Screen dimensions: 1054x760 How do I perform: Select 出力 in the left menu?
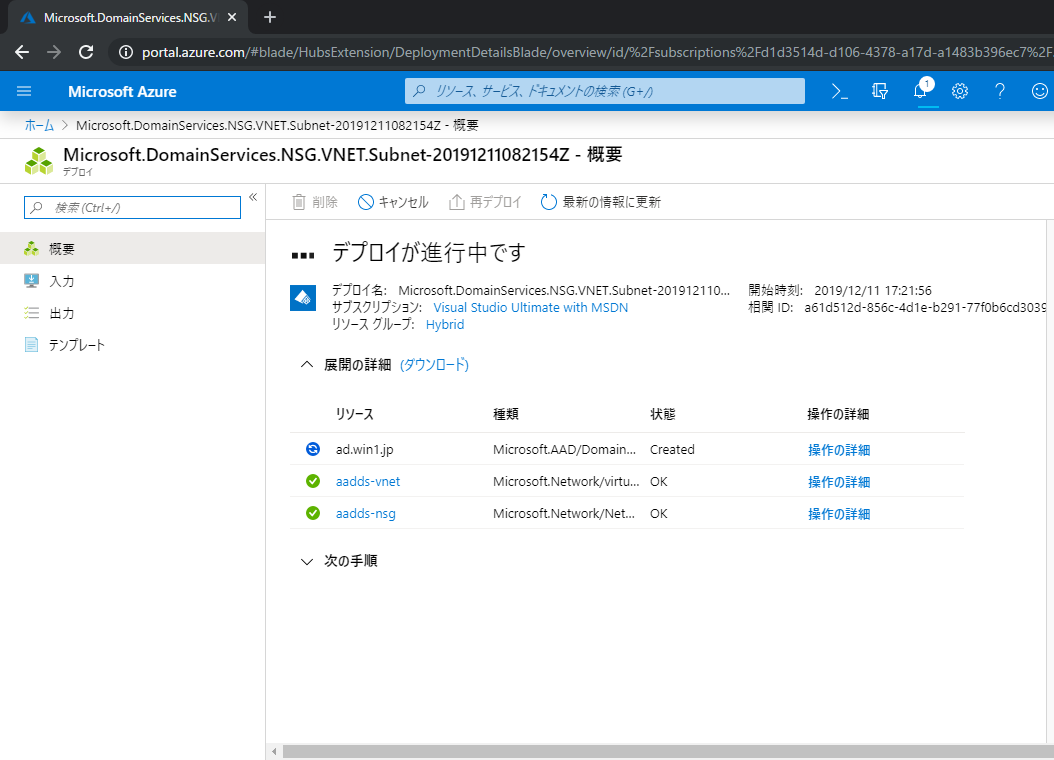pyautogui.click(x=132, y=313)
